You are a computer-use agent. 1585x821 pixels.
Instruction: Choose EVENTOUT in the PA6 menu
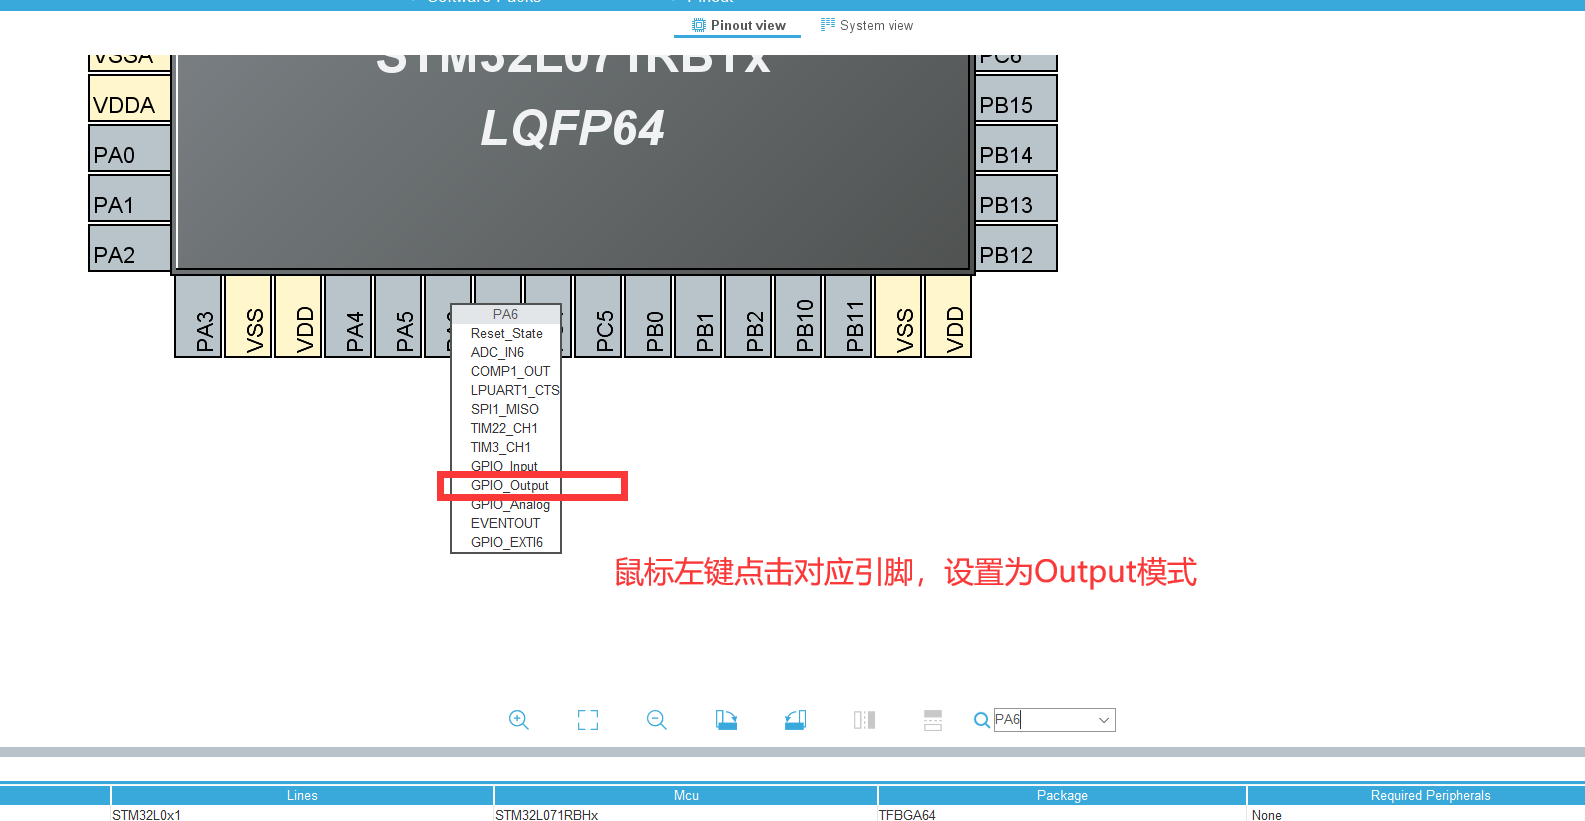(506, 524)
